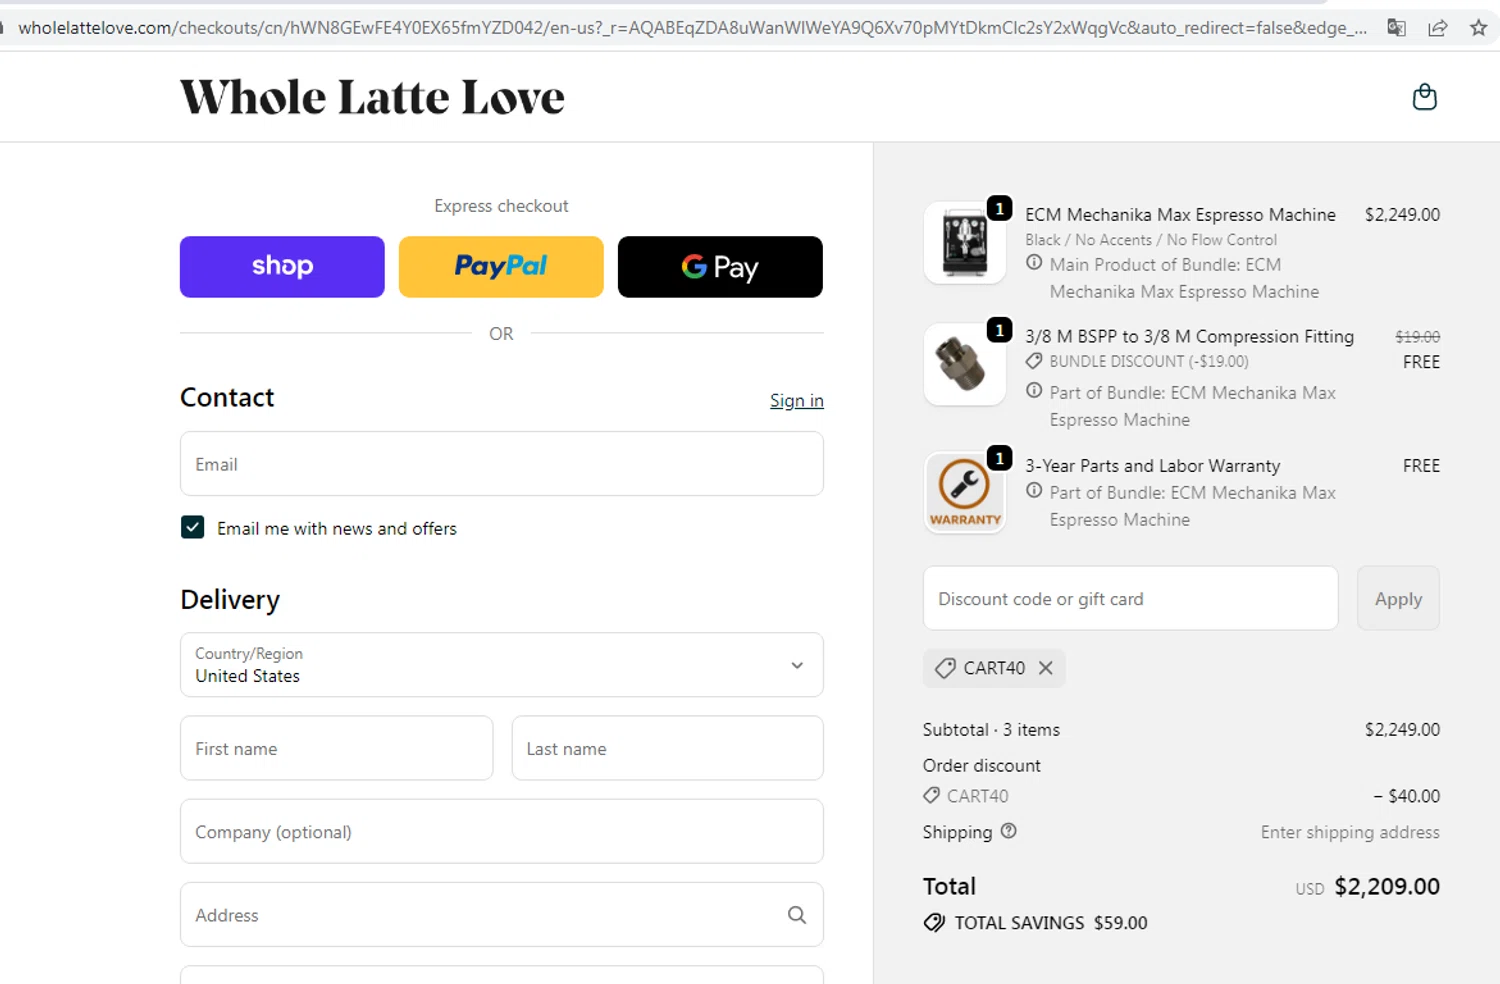The image size is (1500, 984).
Task: Click the Address input field
Action: pos(502,914)
